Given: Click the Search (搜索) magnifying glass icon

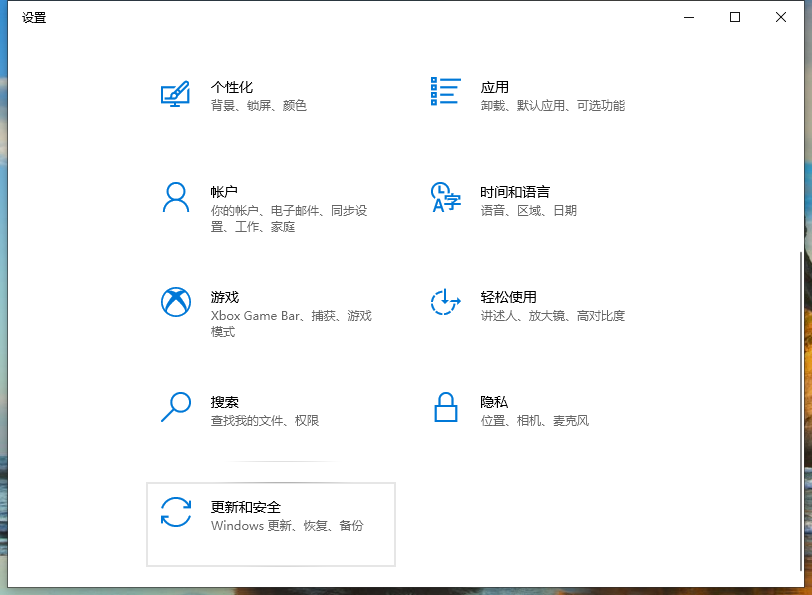Looking at the screenshot, I should (x=176, y=407).
